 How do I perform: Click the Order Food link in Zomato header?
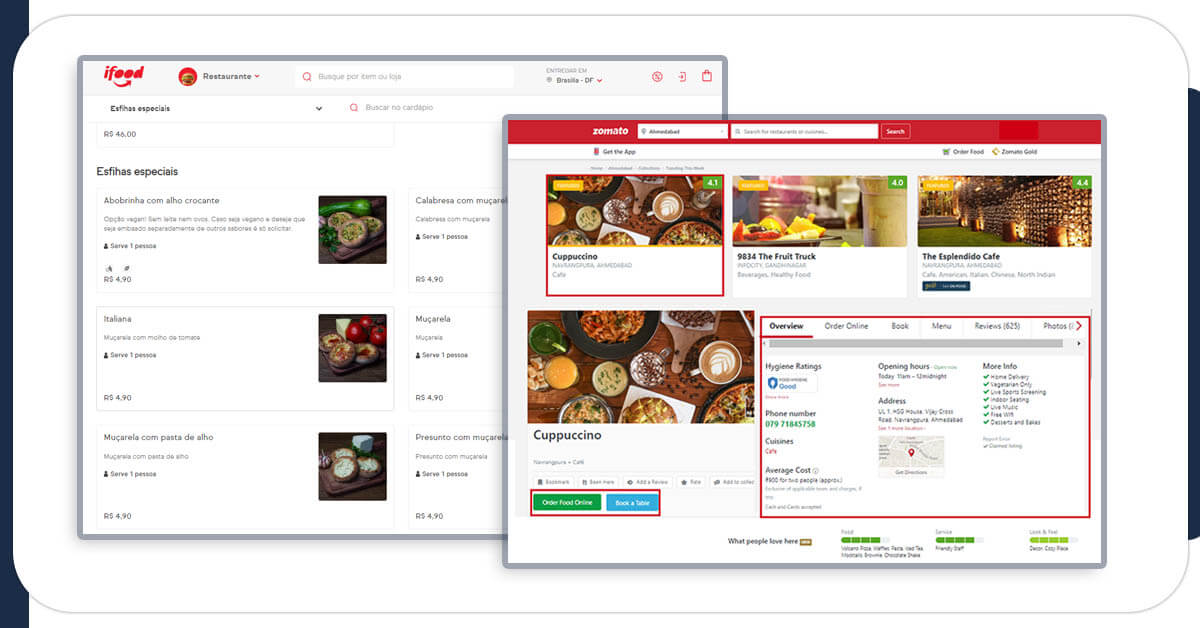point(963,152)
